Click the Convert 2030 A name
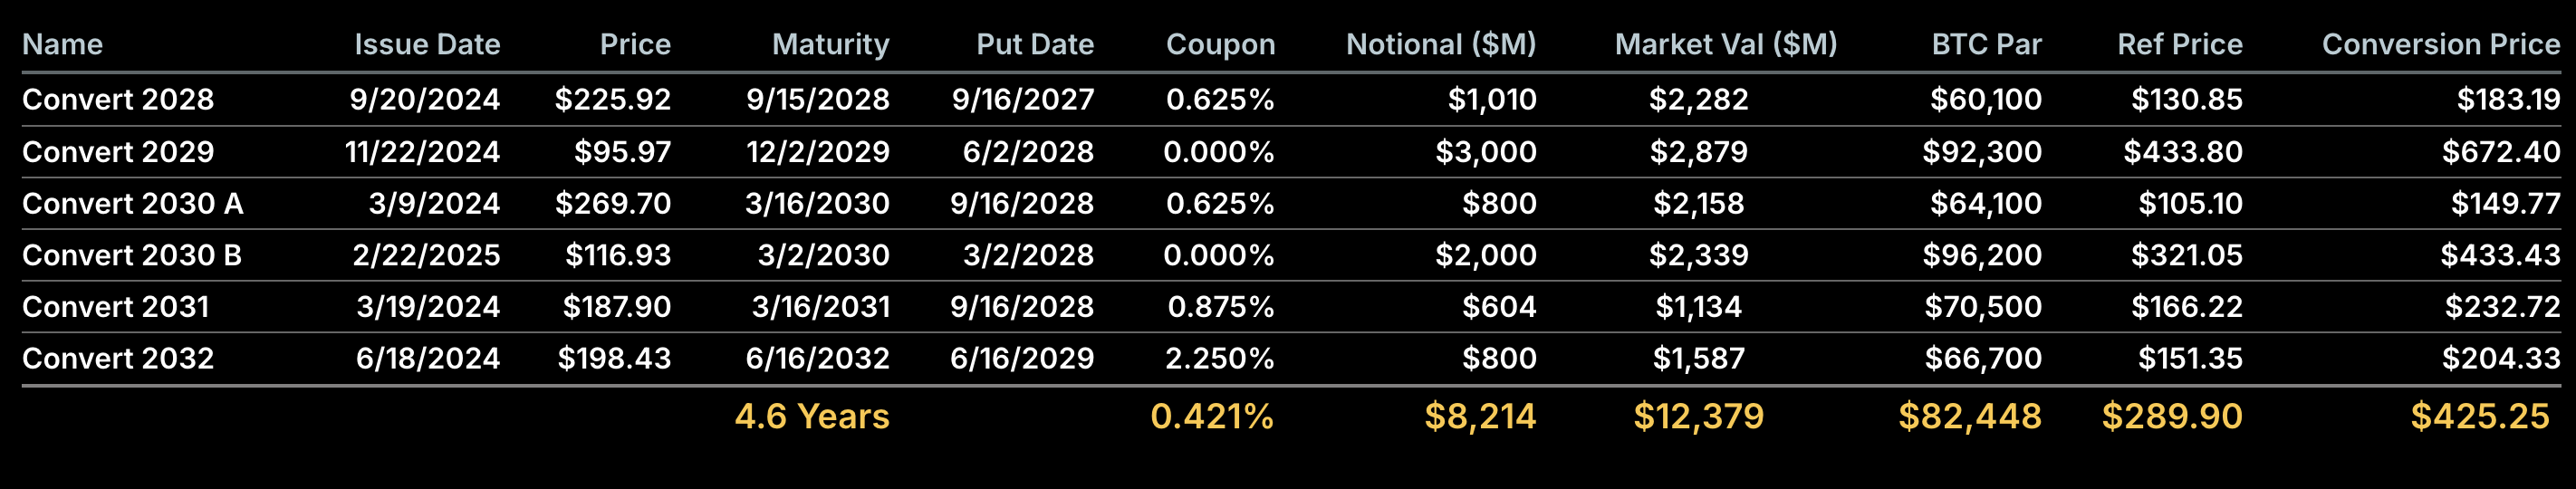Image resolution: width=2576 pixels, height=489 pixels. click(132, 203)
